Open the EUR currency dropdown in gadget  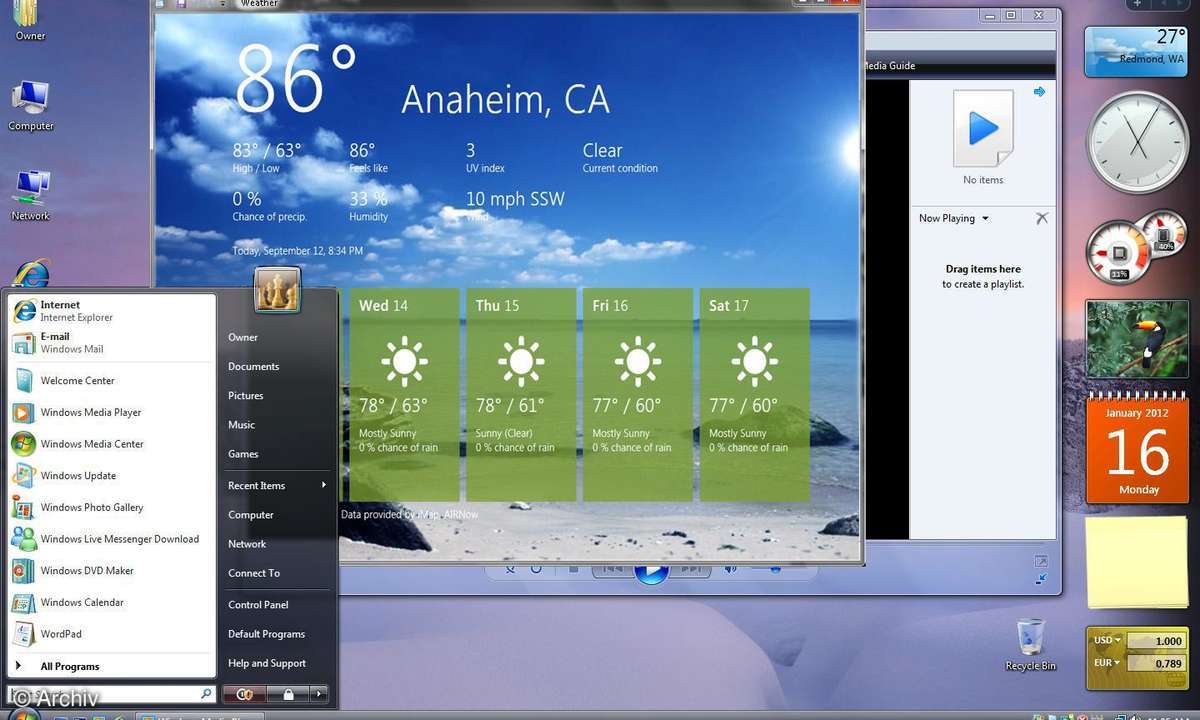tap(1108, 663)
